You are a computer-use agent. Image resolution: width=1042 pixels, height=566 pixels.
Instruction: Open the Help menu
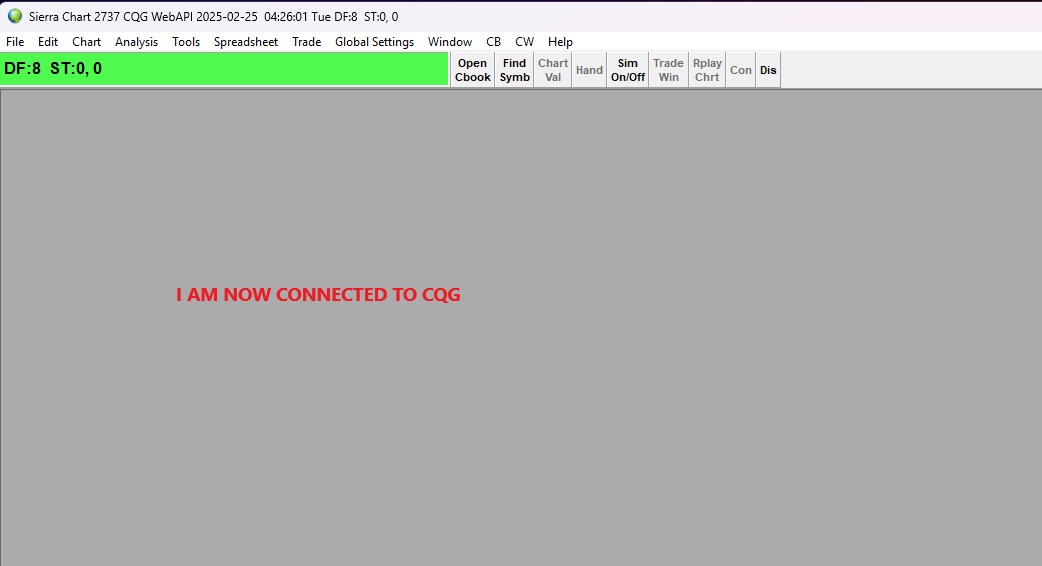pos(560,42)
